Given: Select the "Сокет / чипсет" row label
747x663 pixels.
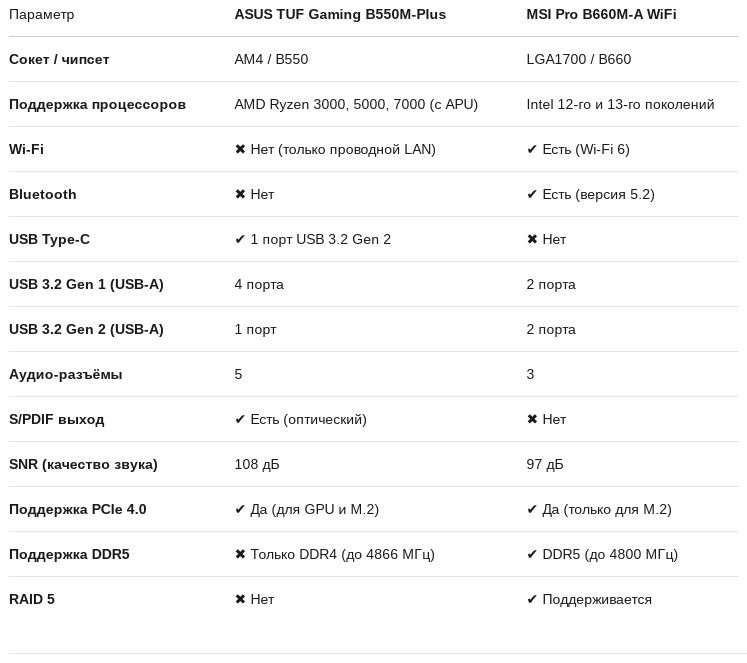Looking at the screenshot, I should click(x=59, y=59).
